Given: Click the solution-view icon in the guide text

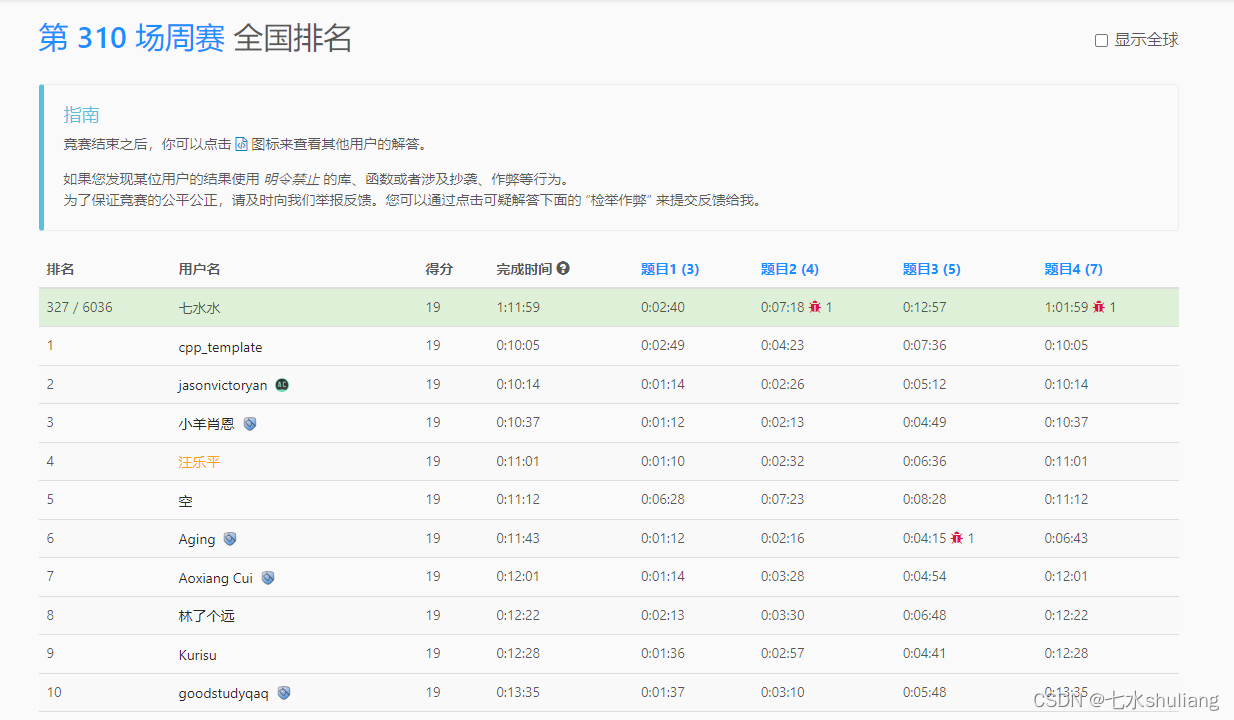Looking at the screenshot, I should click(241, 144).
